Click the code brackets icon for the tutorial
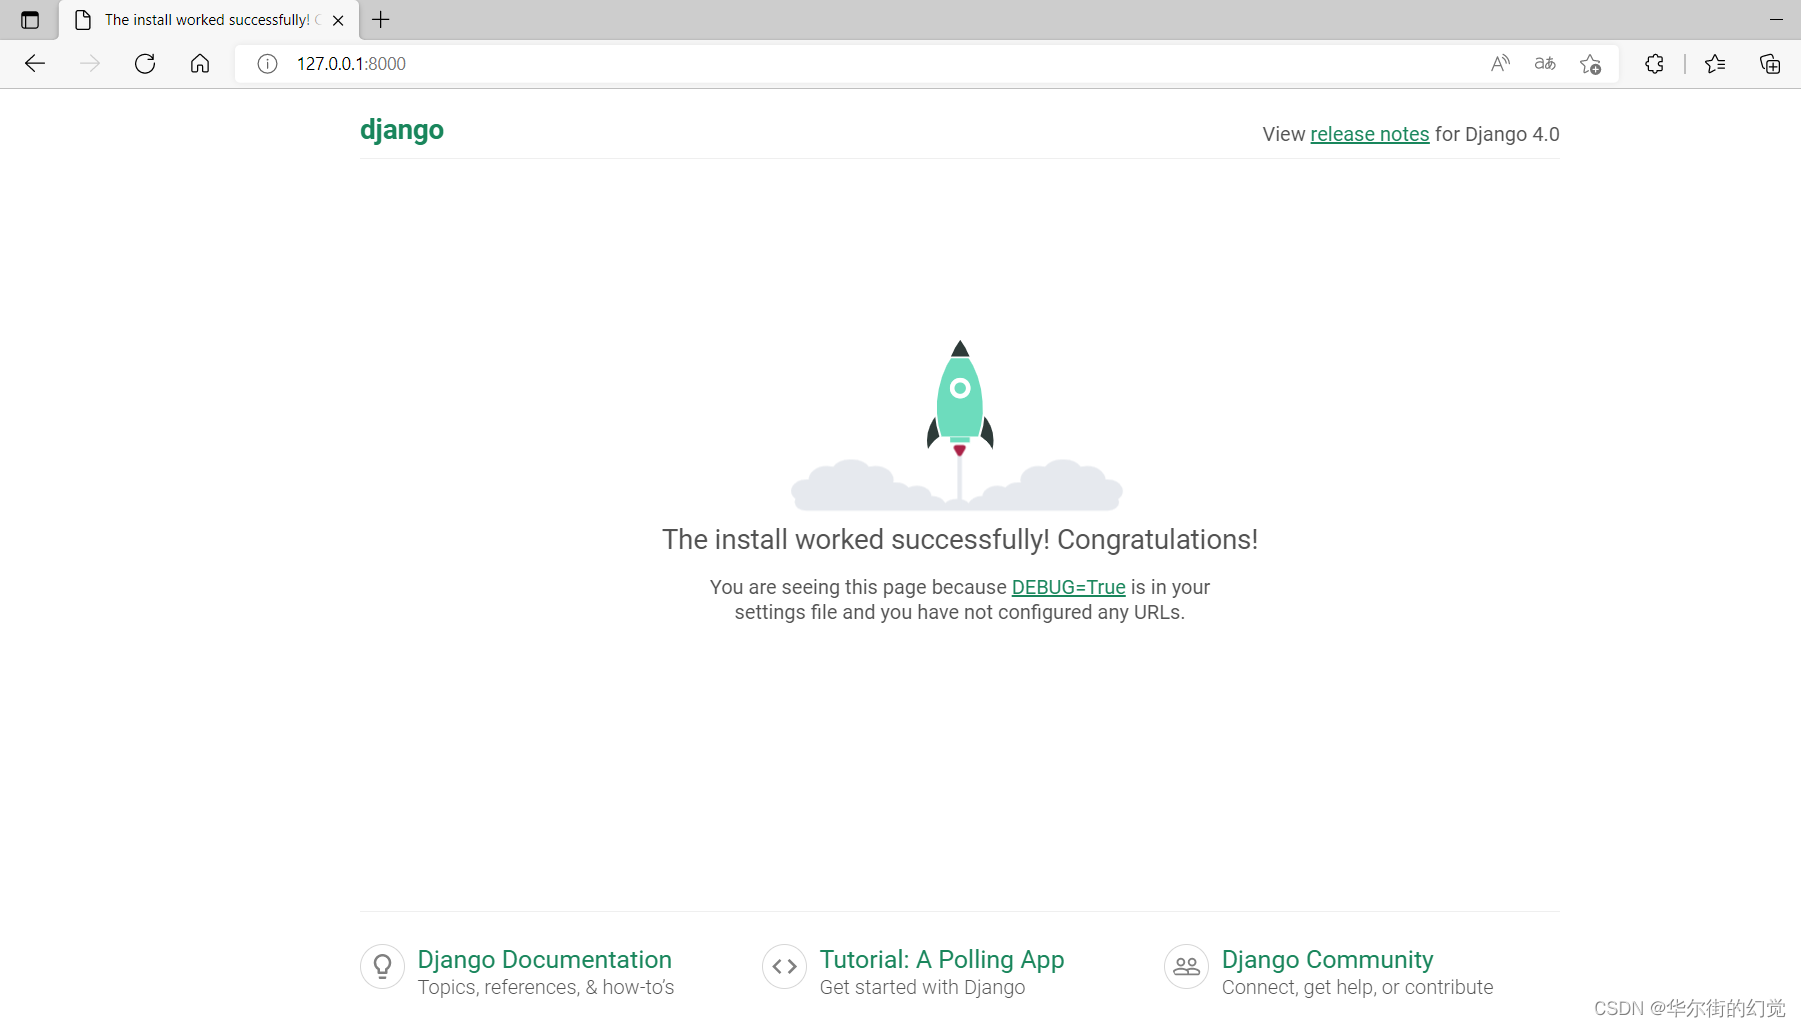The height and width of the screenshot is (1027, 1801). click(x=784, y=966)
